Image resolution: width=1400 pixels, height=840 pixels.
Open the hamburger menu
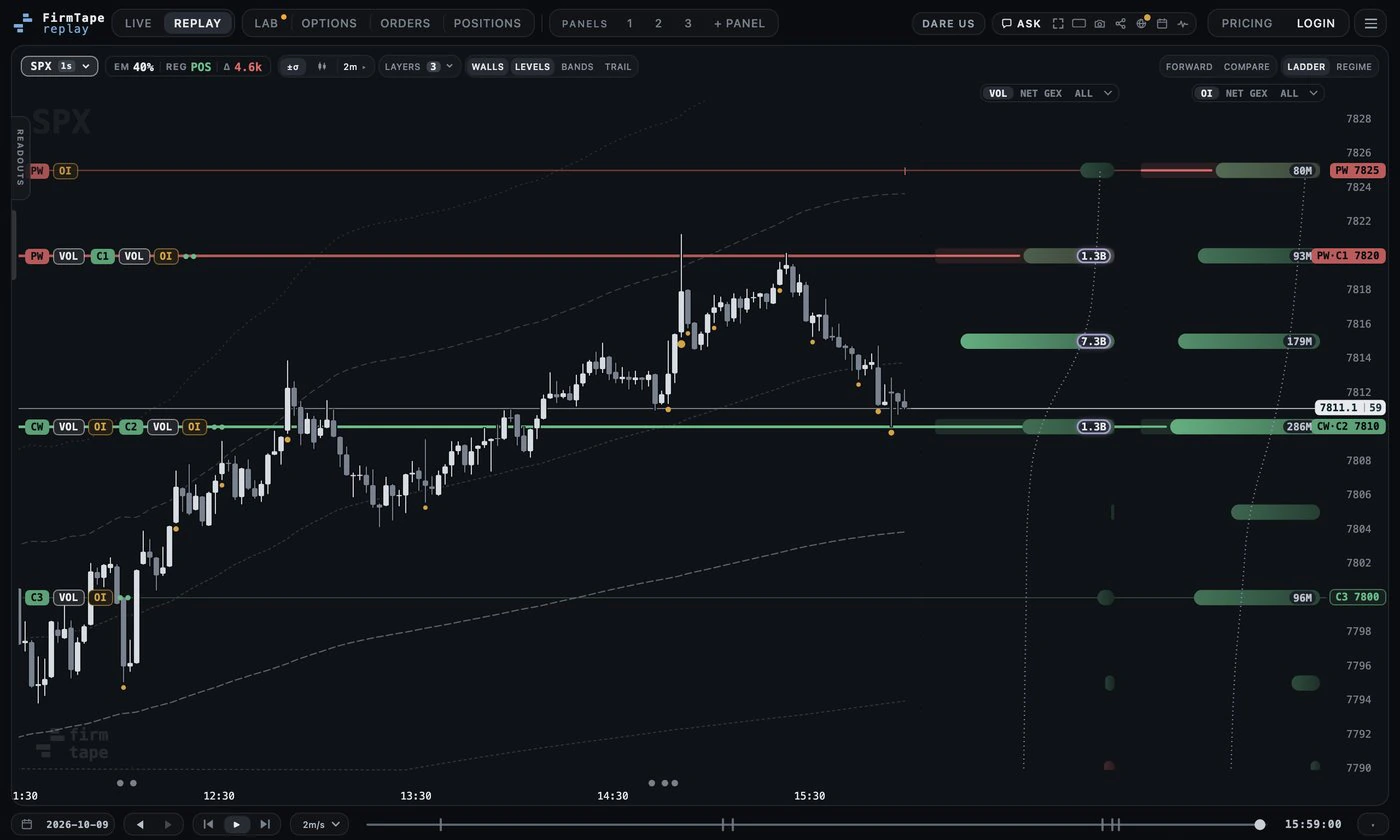1371,23
